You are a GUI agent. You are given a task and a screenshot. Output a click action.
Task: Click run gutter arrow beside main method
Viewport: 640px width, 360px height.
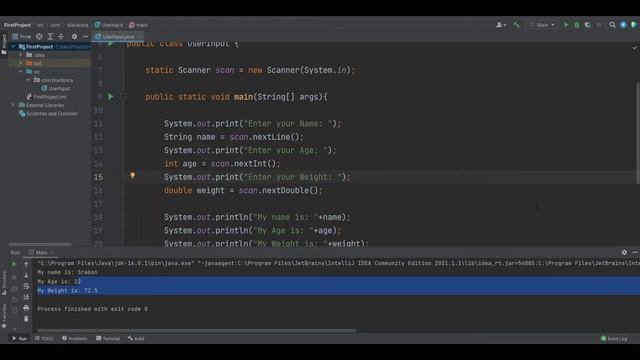coord(110,97)
